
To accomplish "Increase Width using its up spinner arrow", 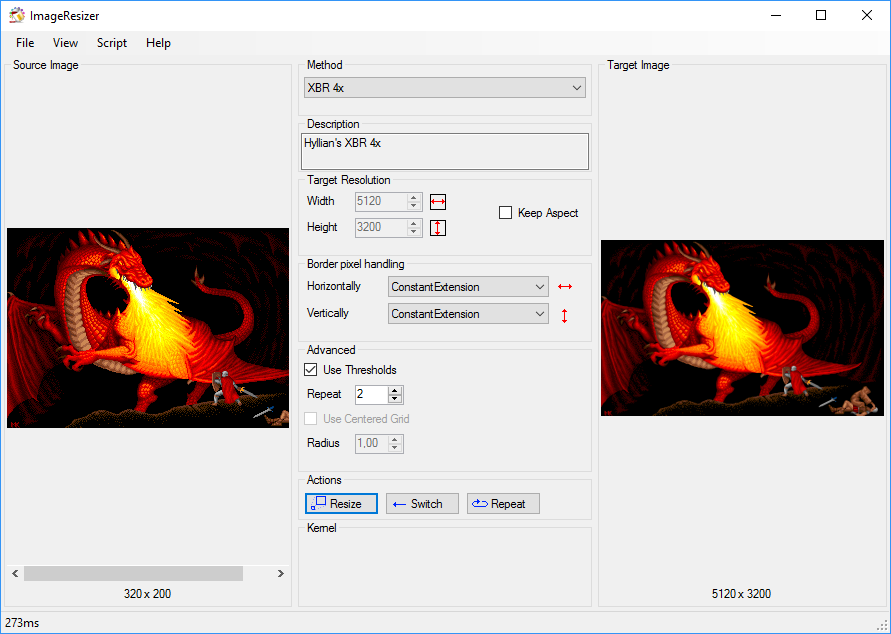I will point(414,197).
